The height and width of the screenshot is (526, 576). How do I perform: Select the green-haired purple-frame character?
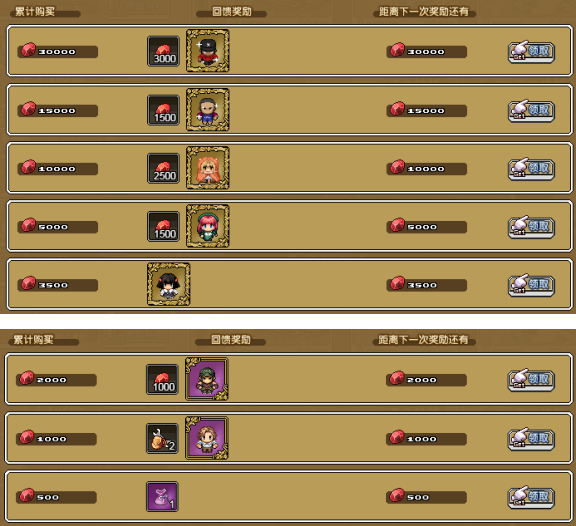coord(206,379)
